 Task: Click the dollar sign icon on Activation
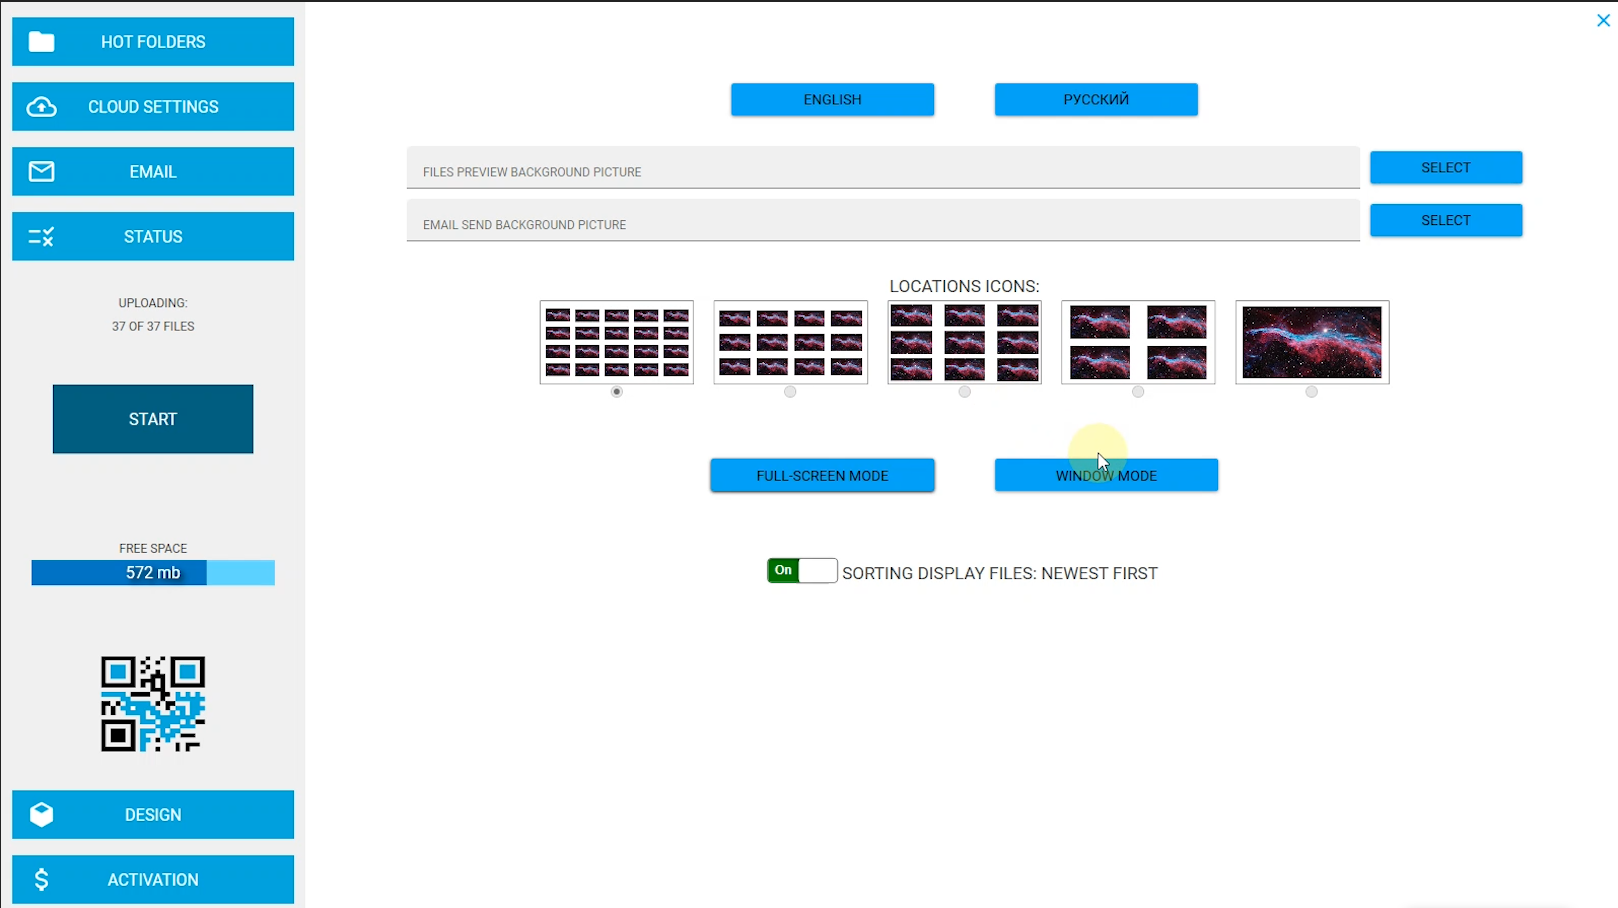(x=41, y=880)
